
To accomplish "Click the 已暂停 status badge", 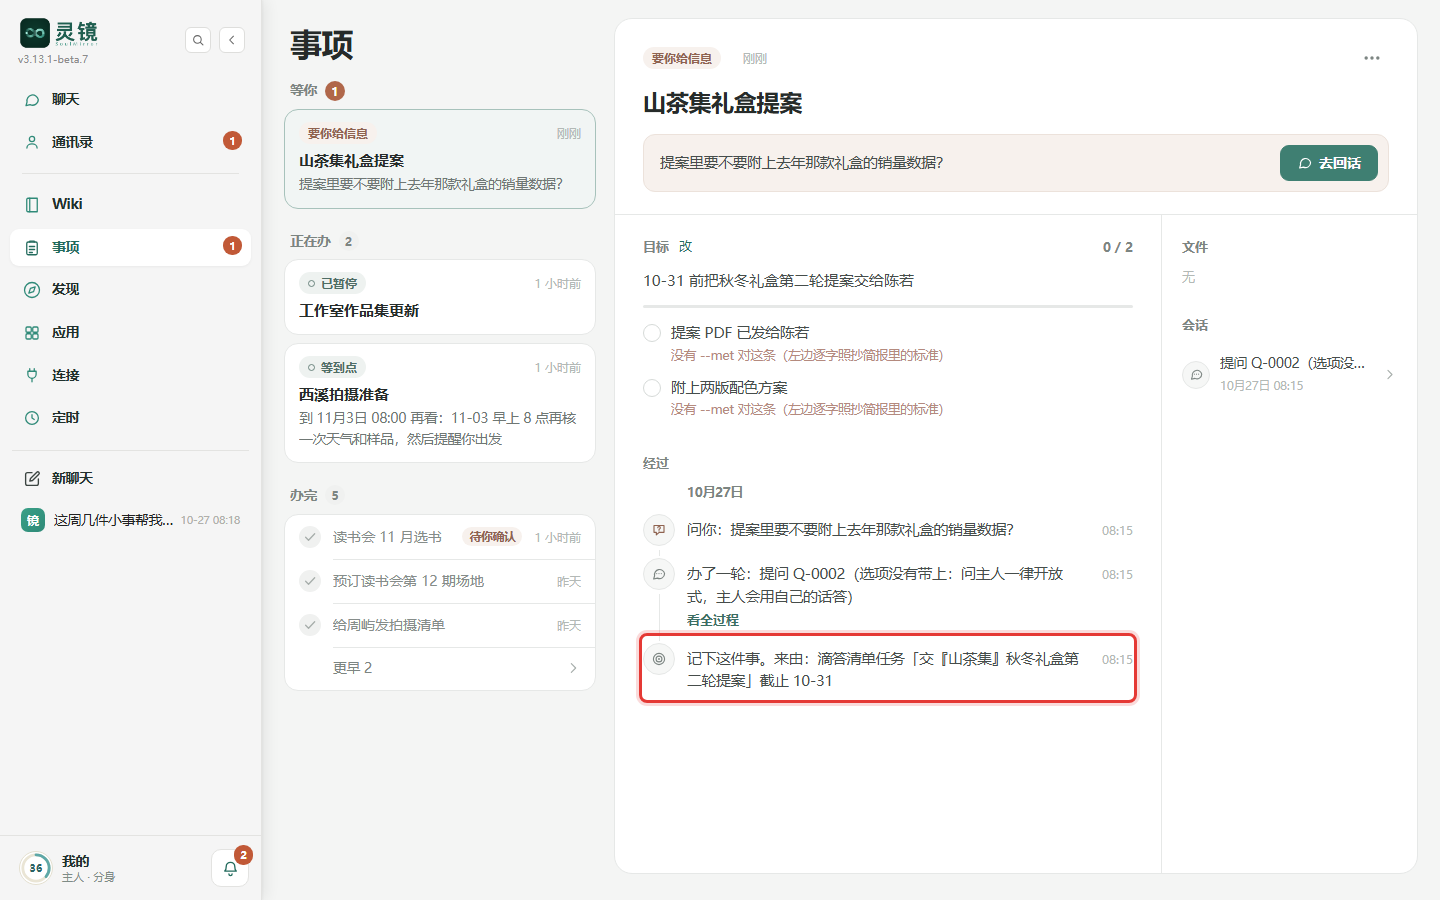I will (332, 284).
